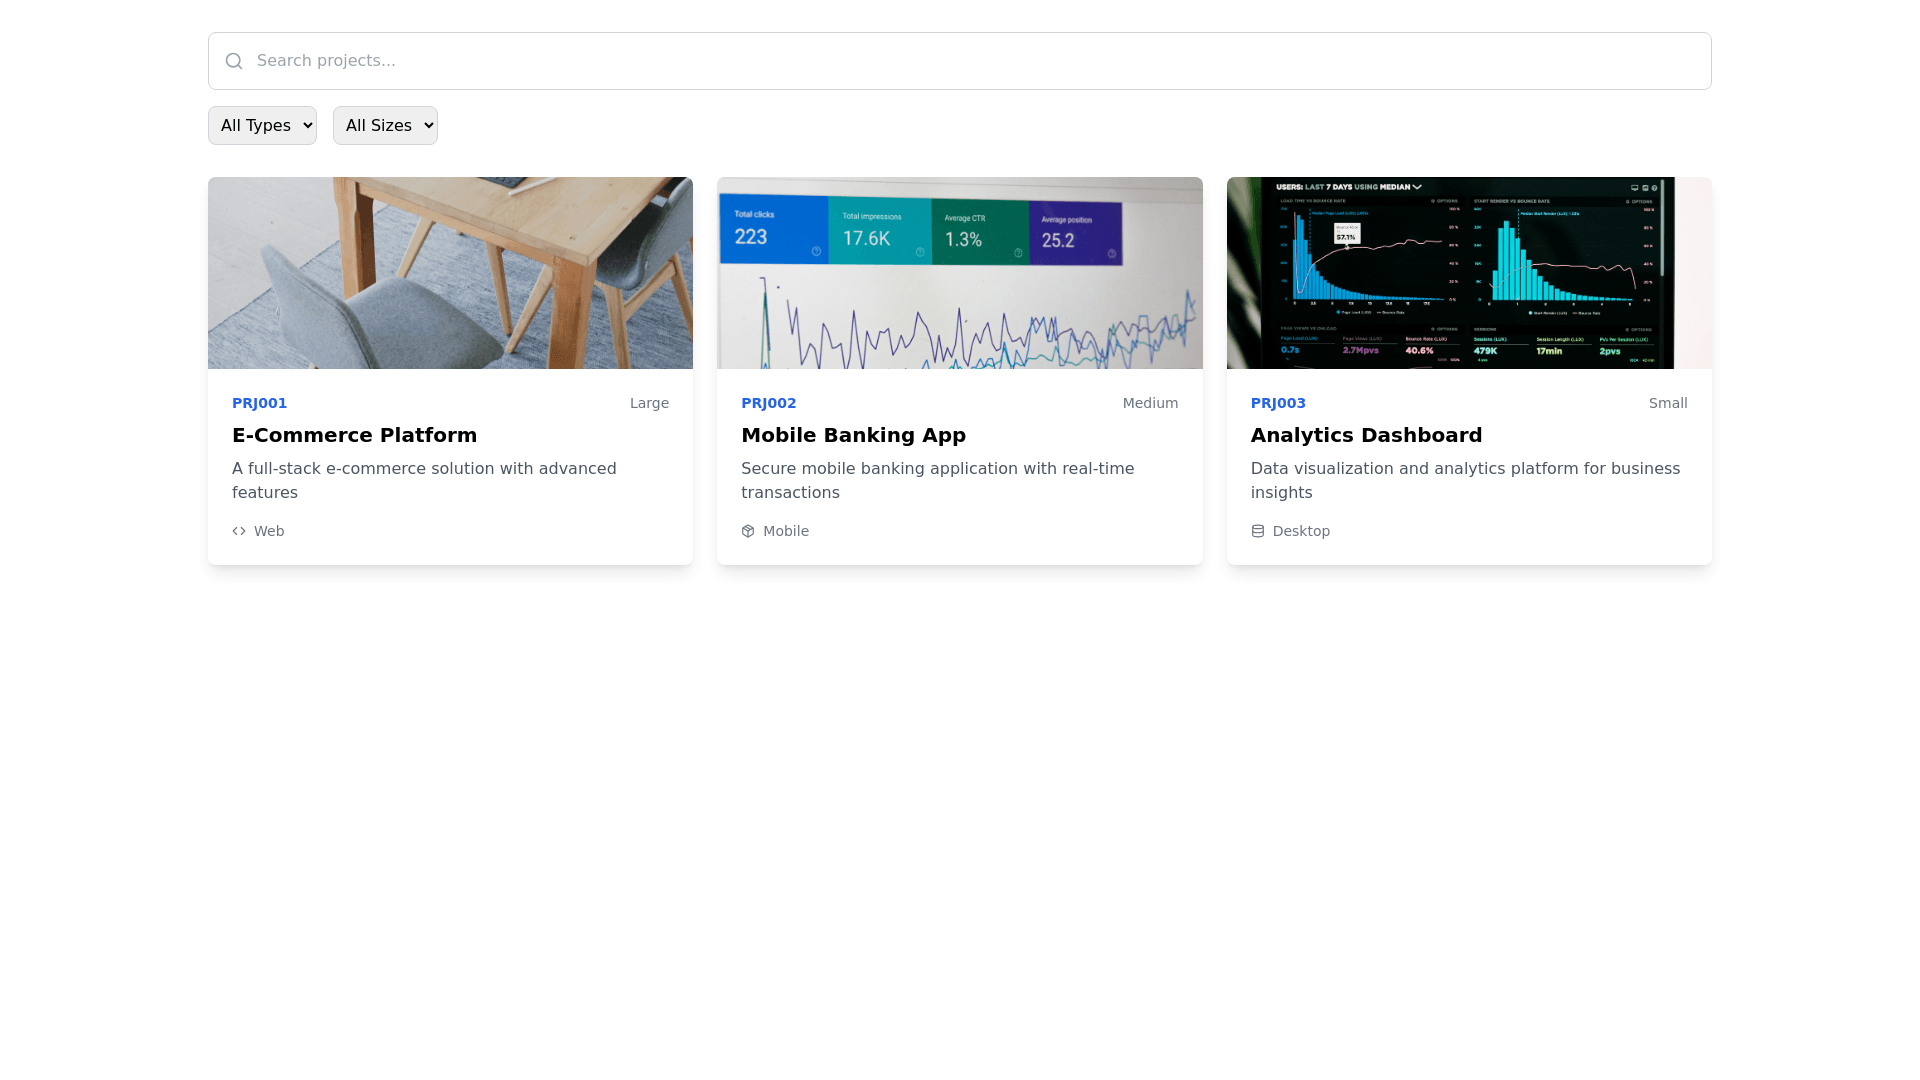Open the line chart statistics thumbnail
Image resolution: width=1920 pixels, height=1080 pixels.
[959, 273]
